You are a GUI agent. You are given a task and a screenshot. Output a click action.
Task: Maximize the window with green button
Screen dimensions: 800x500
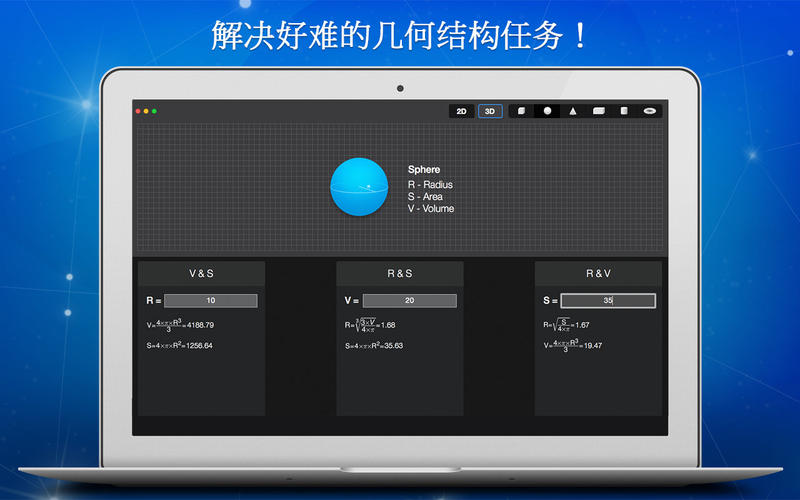point(154,111)
